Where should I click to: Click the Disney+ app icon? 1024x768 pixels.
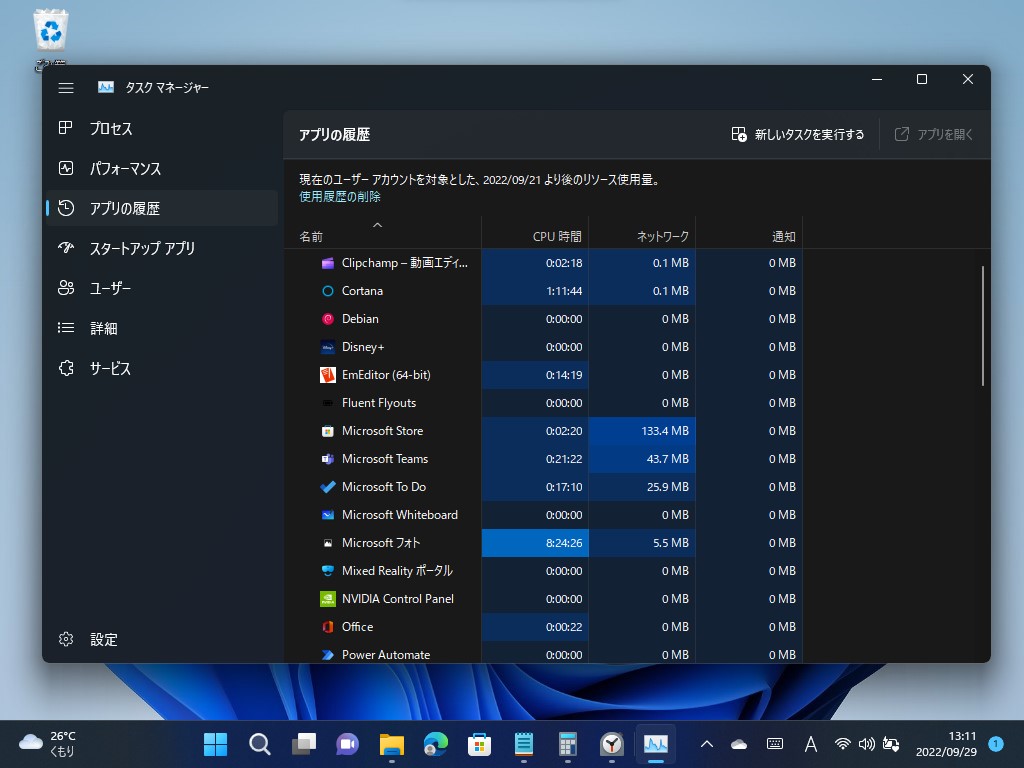click(328, 347)
